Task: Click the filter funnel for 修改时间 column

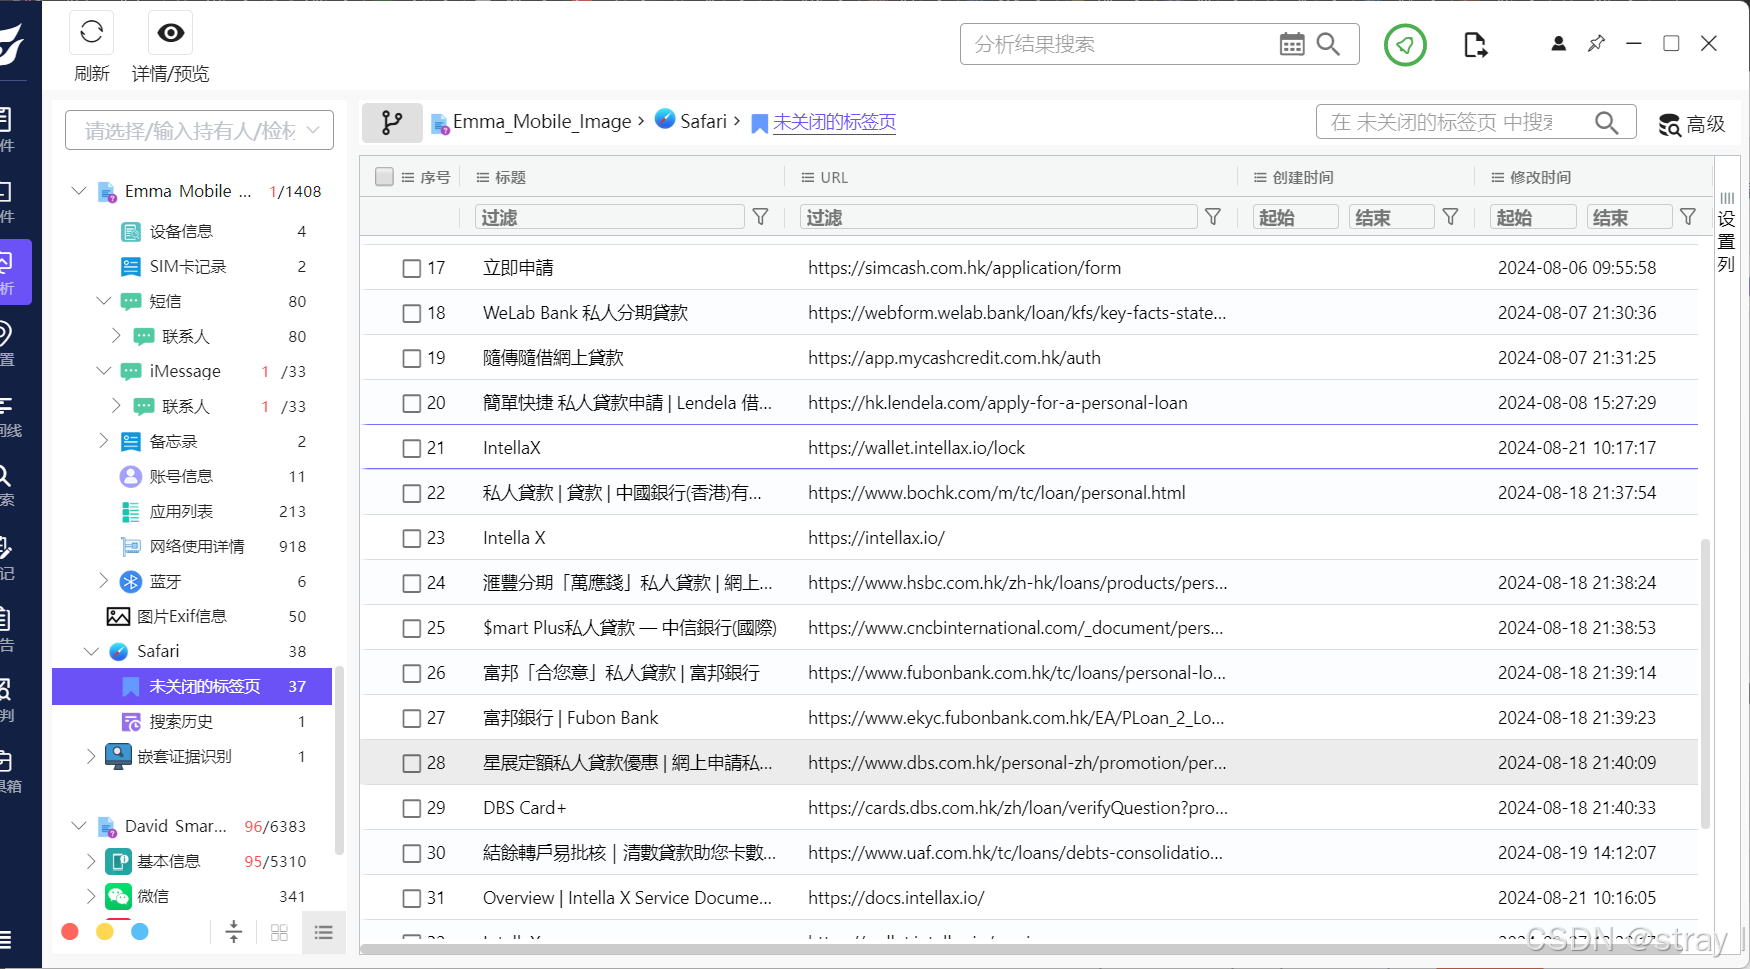Action: click(x=1688, y=217)
